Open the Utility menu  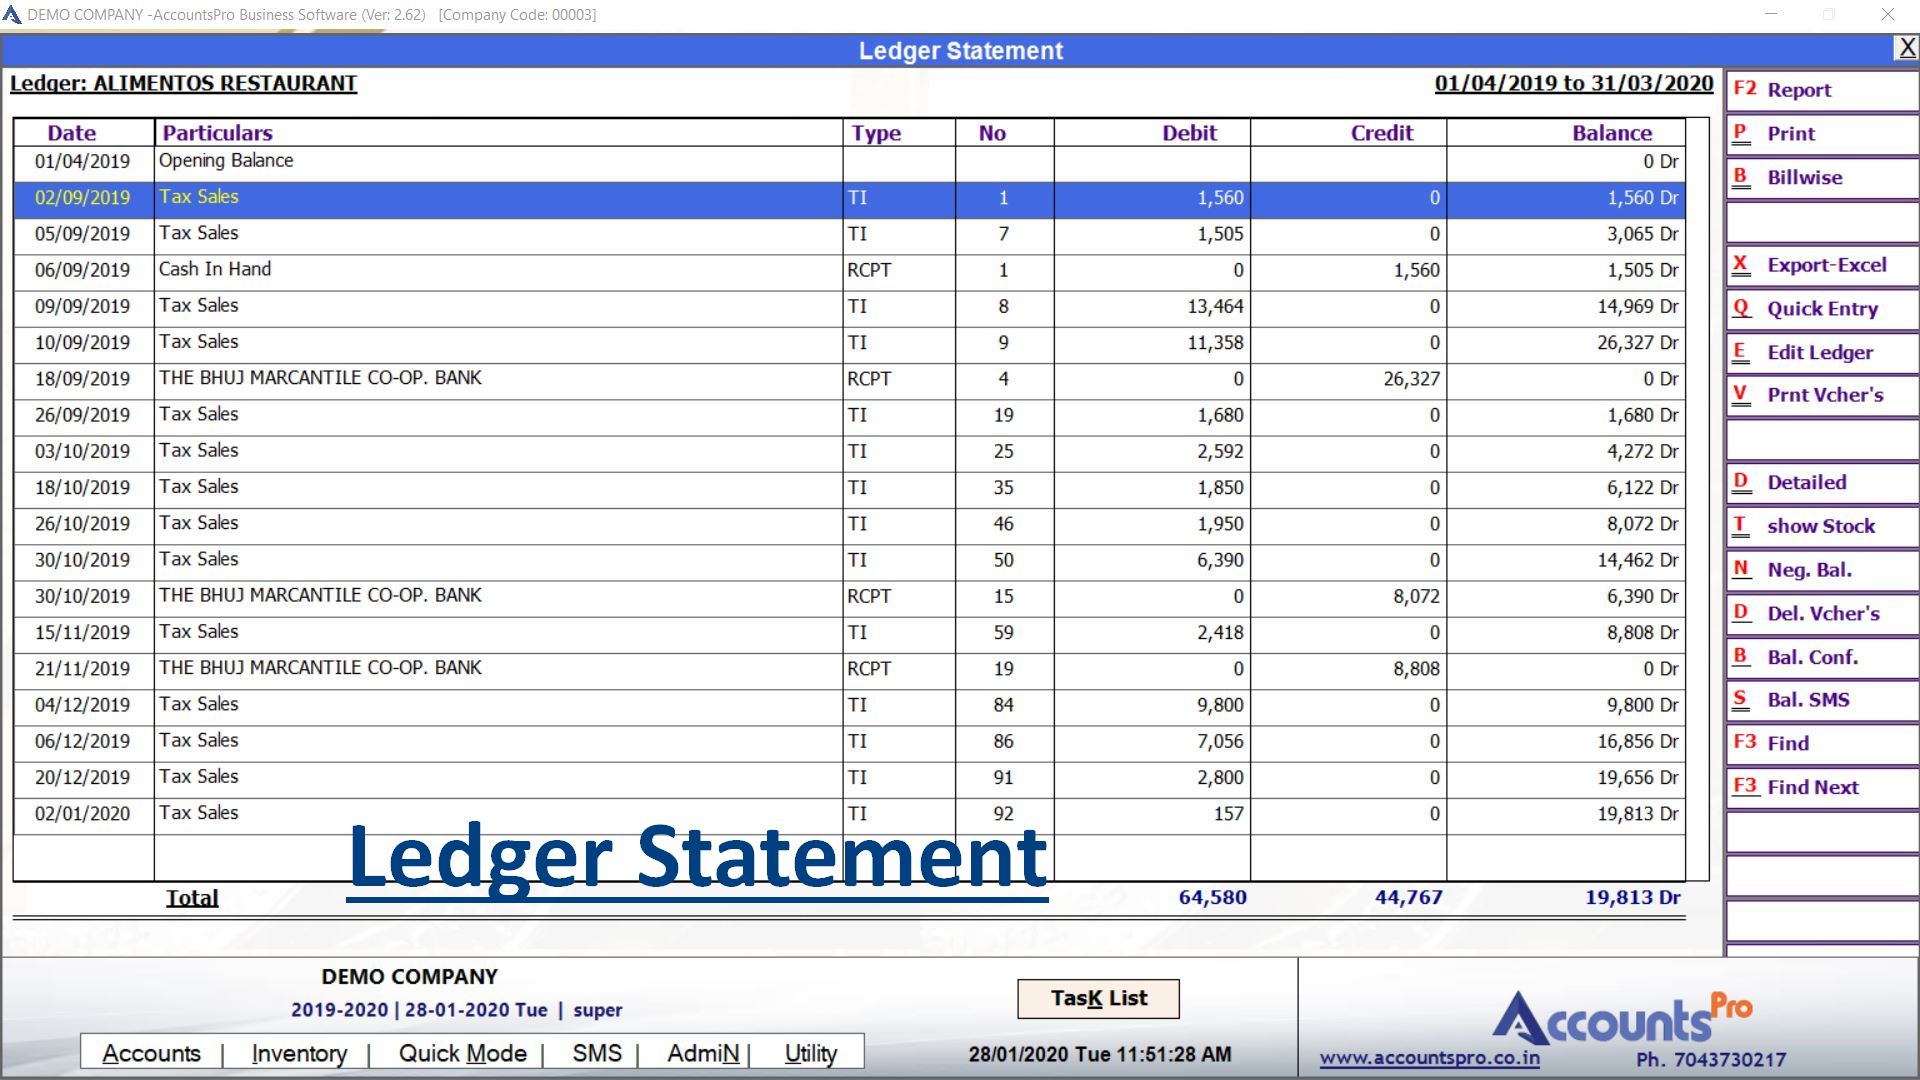click(810, 1053)
